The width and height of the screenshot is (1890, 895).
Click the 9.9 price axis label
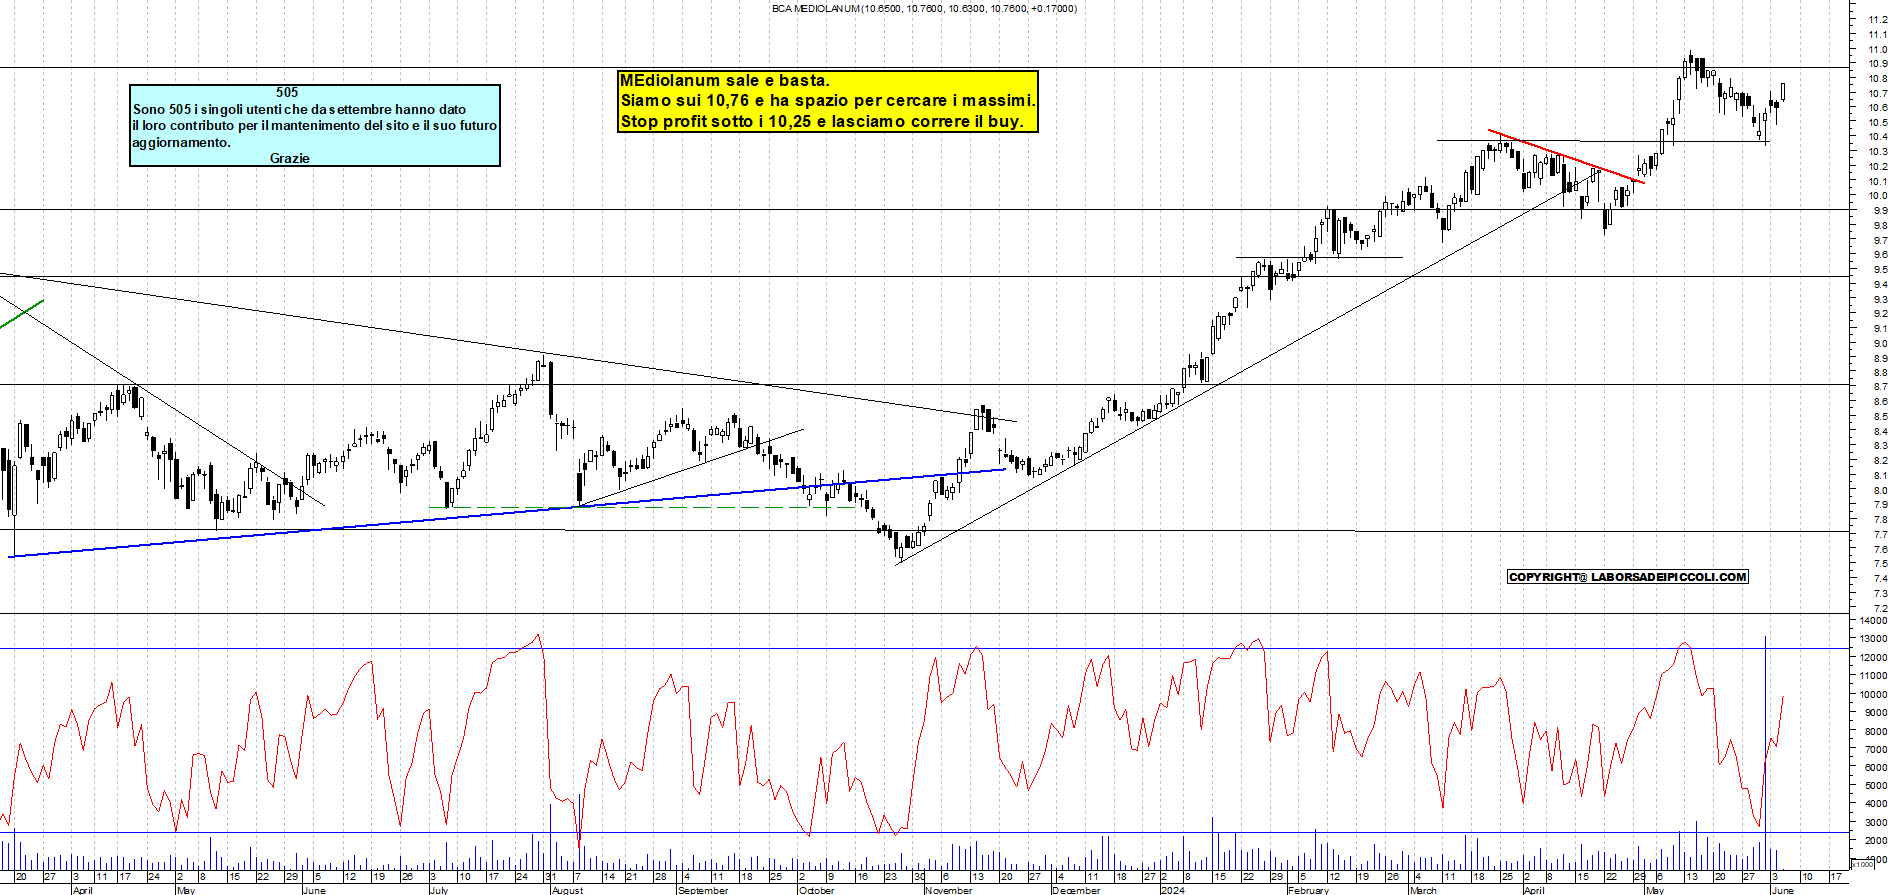point(1880,210)
